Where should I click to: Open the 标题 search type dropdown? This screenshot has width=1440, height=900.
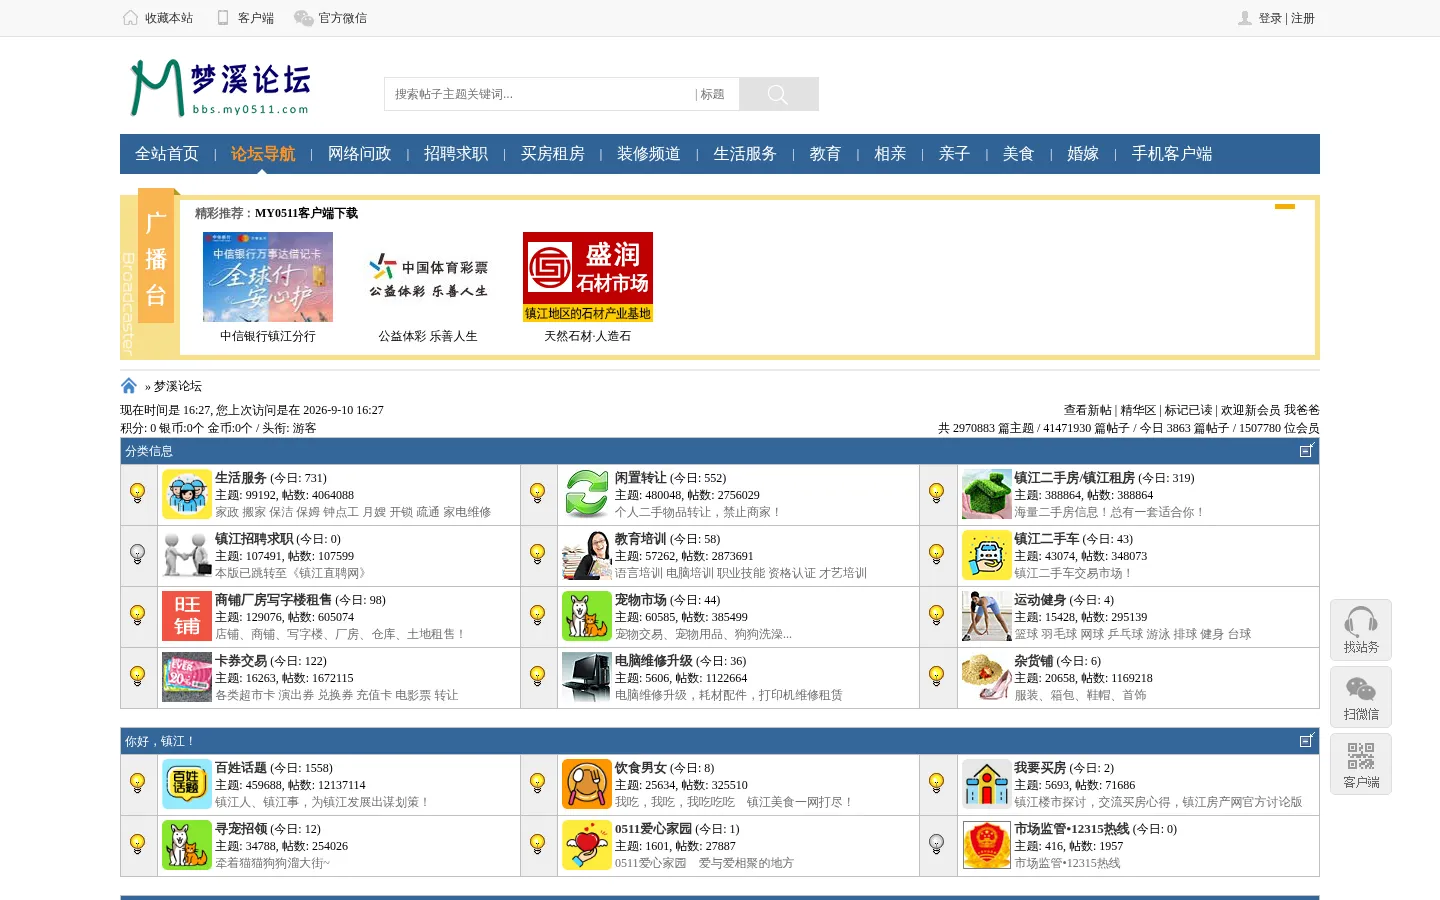point(711,94)
